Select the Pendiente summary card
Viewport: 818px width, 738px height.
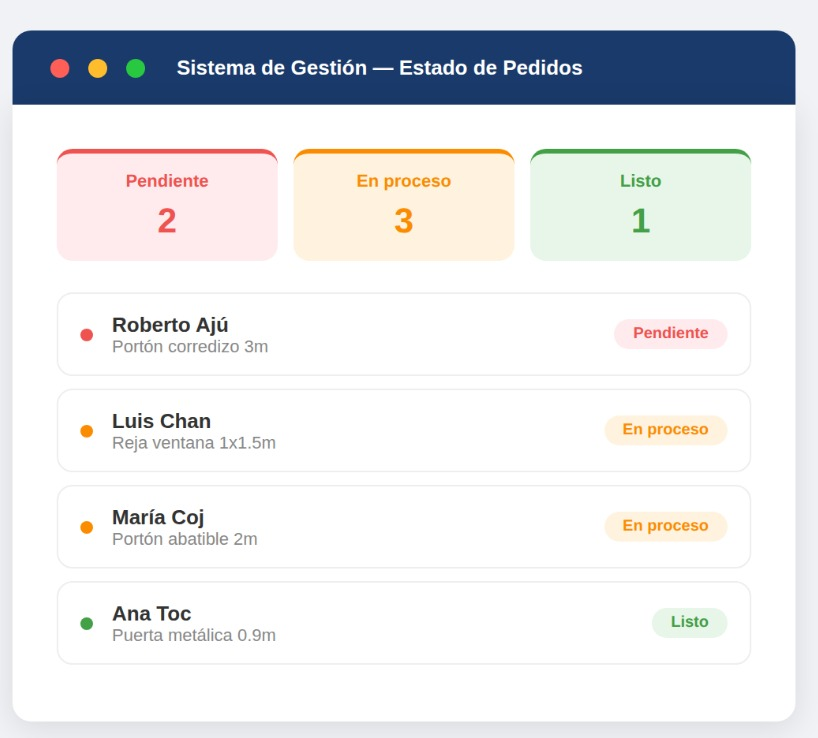167,205
